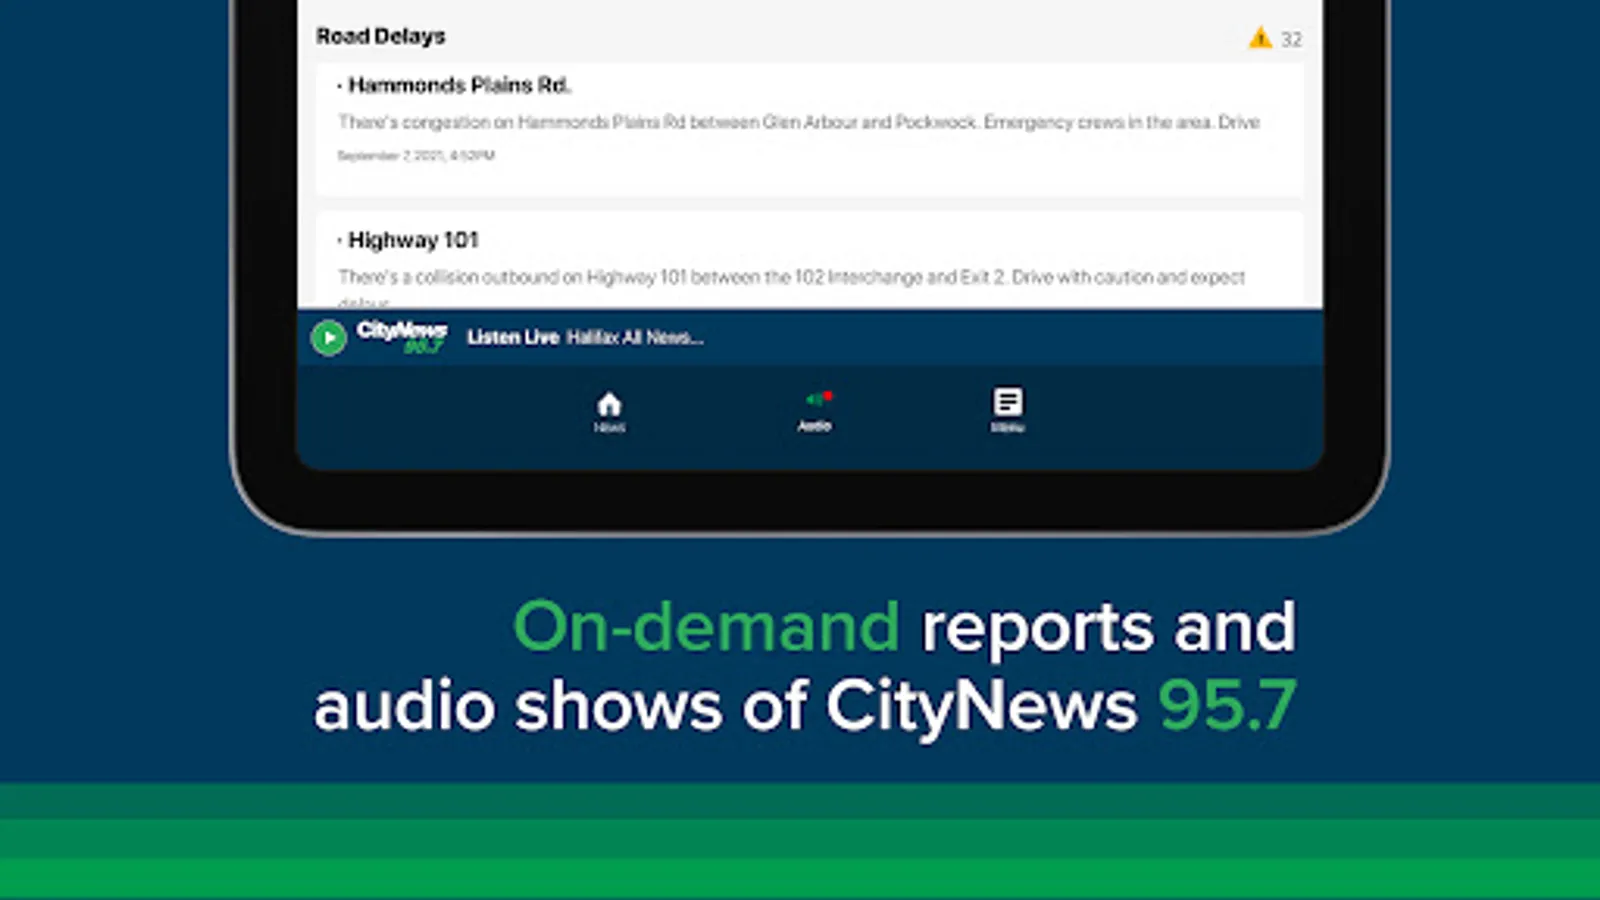
Task: Select the road delays count 32
Action: (x=1291, y=39)
